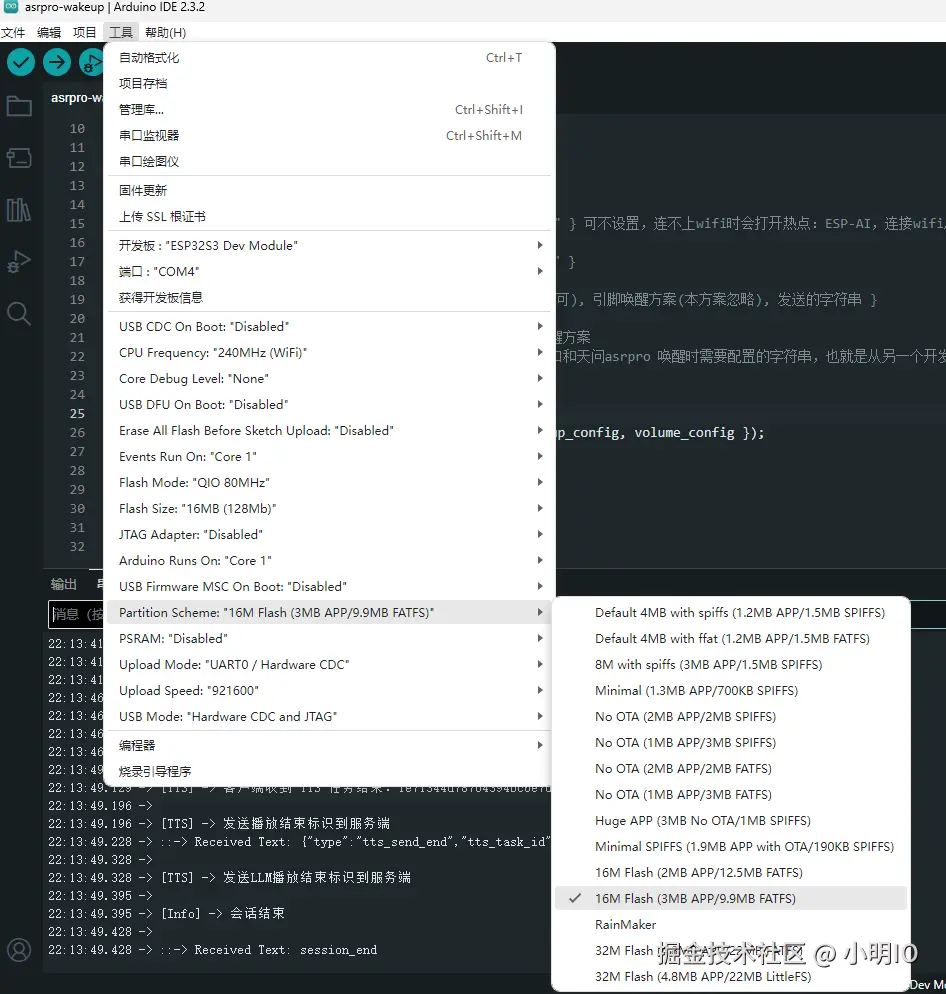Image resolution: width=946 pixels, height=994 pixels.
Task: Expand Flash Mode submenu
Action: (329, 482)
